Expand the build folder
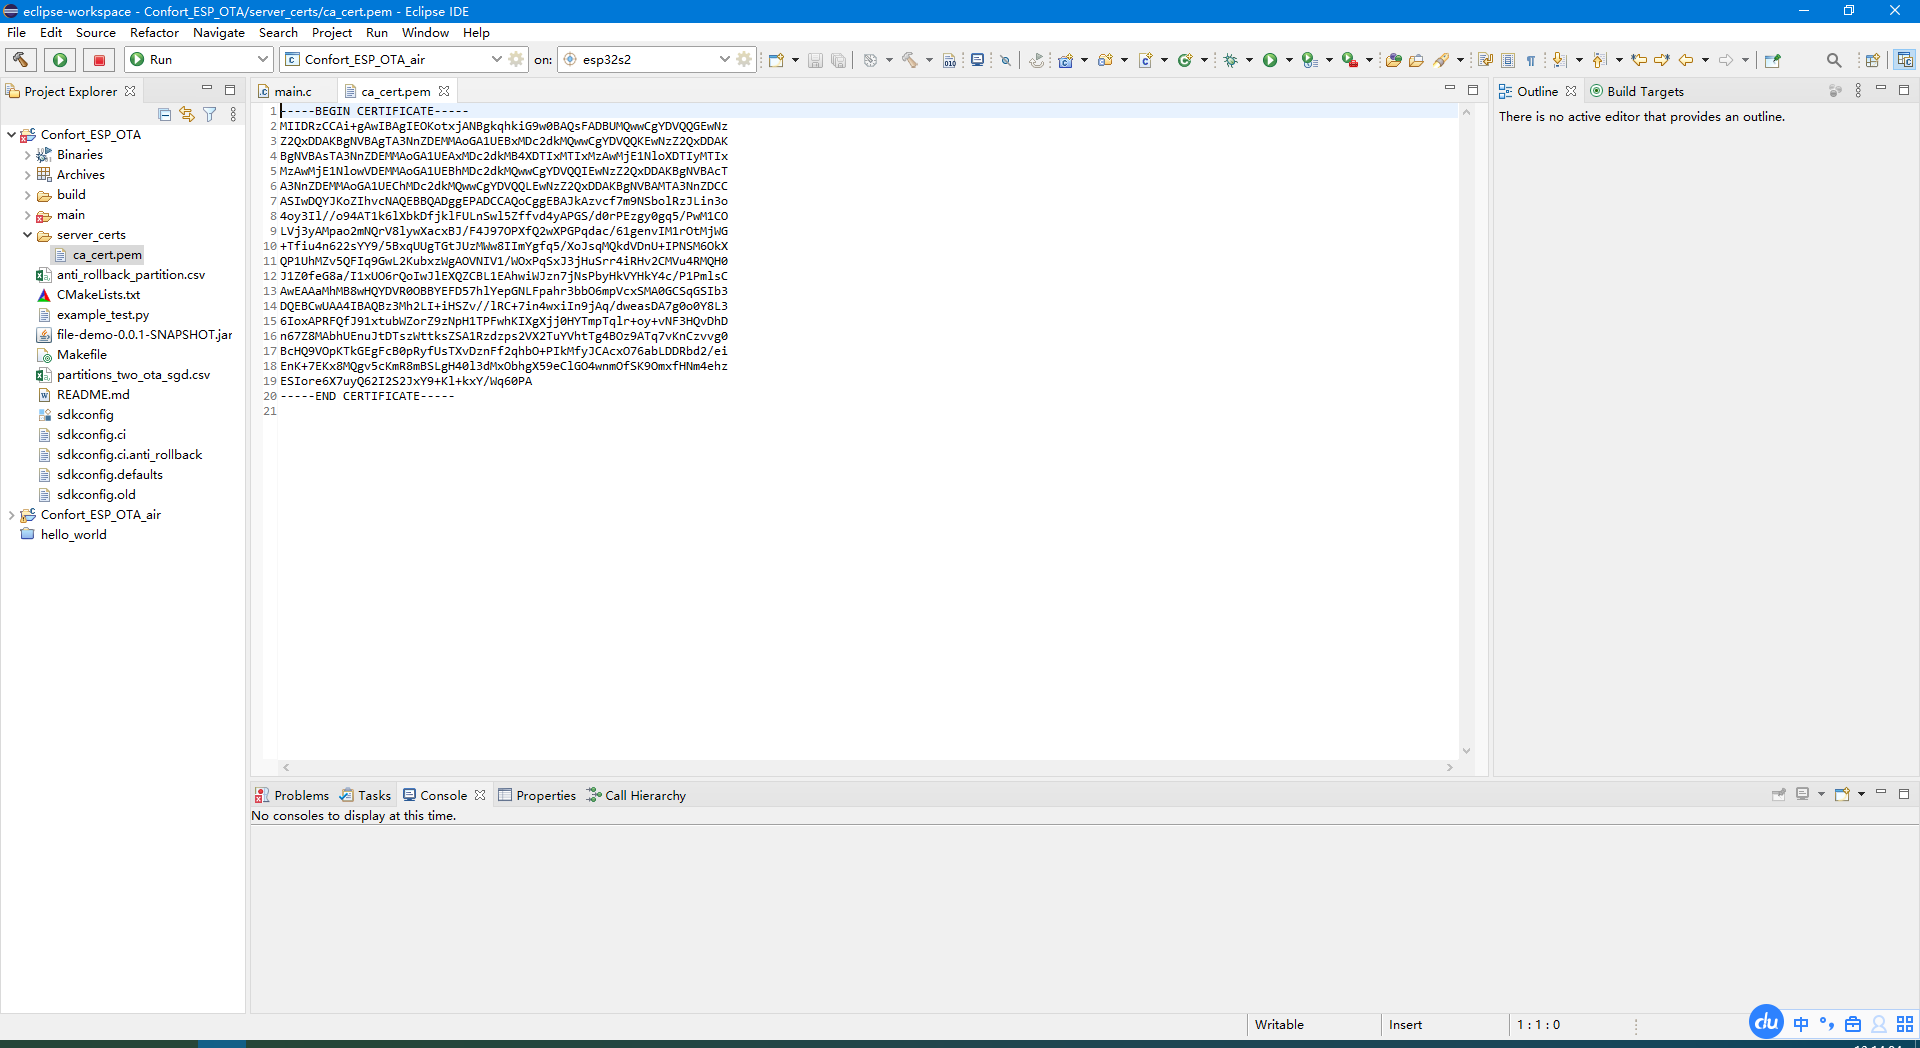1920x1048 pixels. (27, 195)
